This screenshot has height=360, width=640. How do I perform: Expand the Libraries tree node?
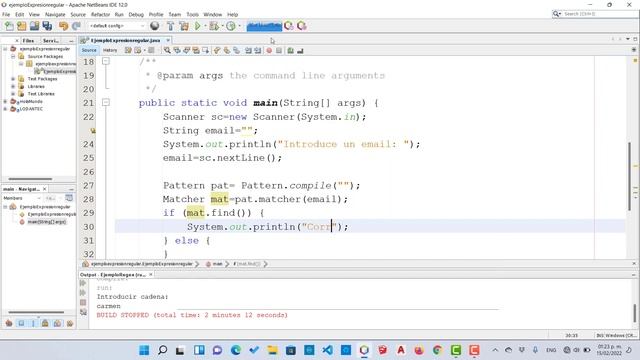[13, 87]
